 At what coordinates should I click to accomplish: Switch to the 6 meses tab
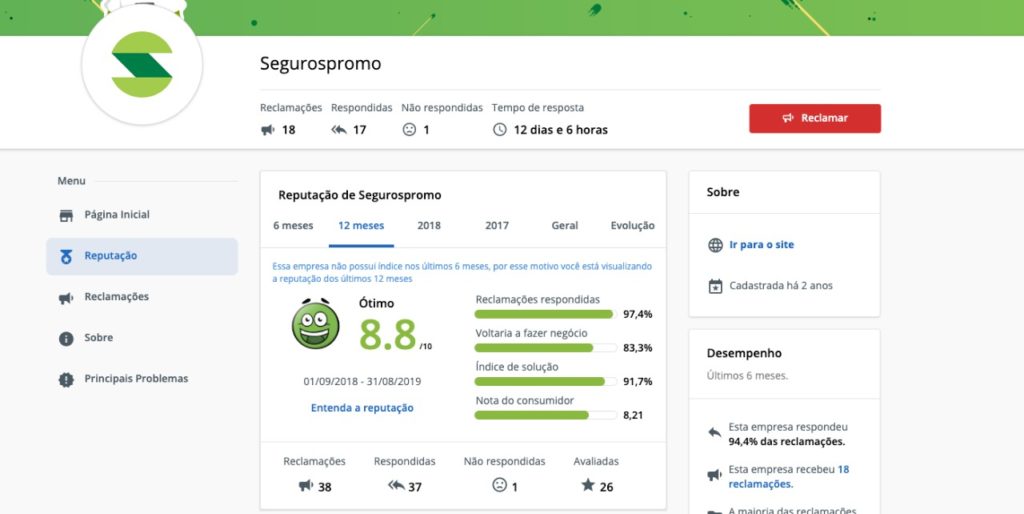(293, 226)
